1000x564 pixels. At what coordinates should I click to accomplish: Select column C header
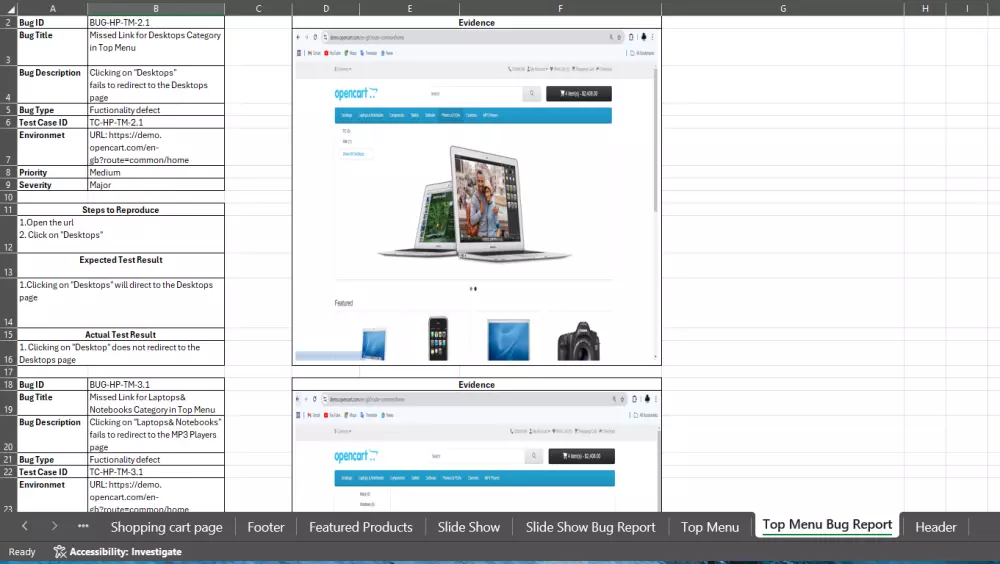(x=258, y=9)
